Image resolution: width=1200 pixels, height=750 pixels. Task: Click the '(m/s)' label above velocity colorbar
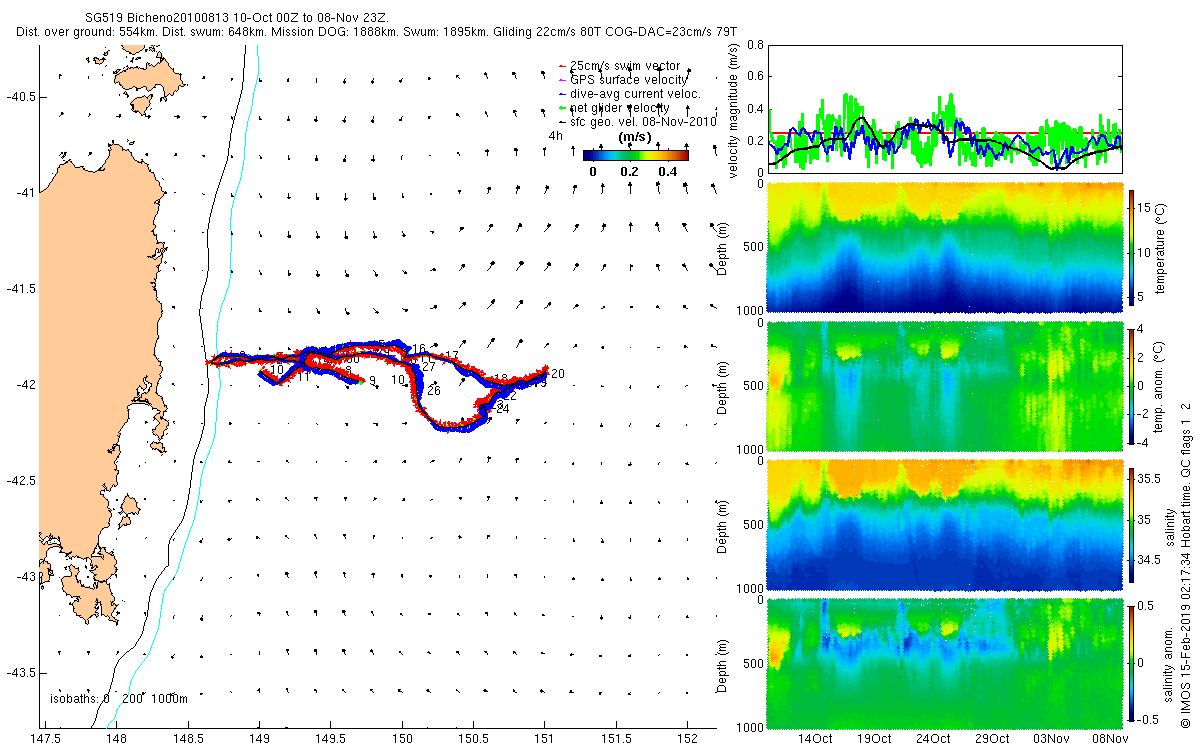pos(635,136)
